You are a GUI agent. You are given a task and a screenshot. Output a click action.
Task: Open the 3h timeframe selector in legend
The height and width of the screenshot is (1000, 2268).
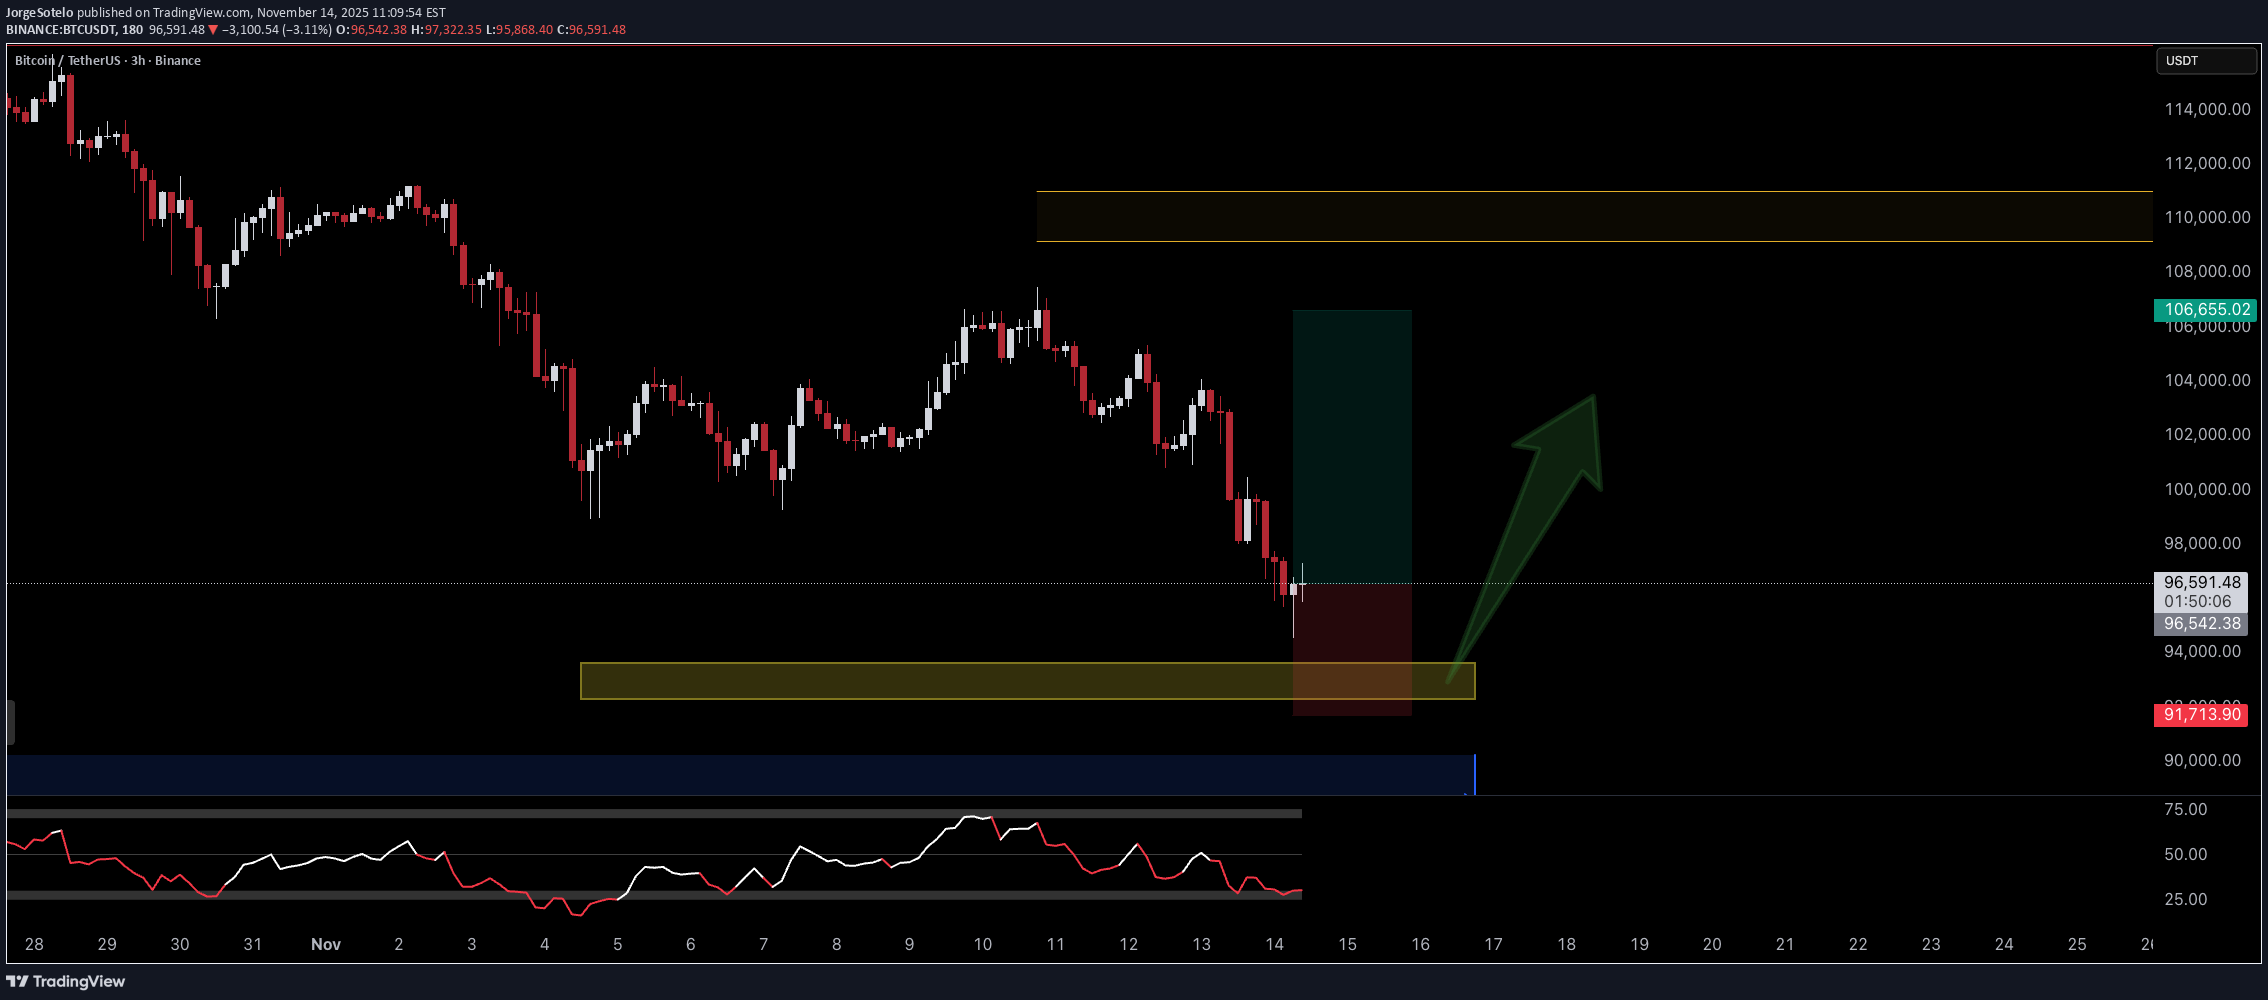[136, 60]
